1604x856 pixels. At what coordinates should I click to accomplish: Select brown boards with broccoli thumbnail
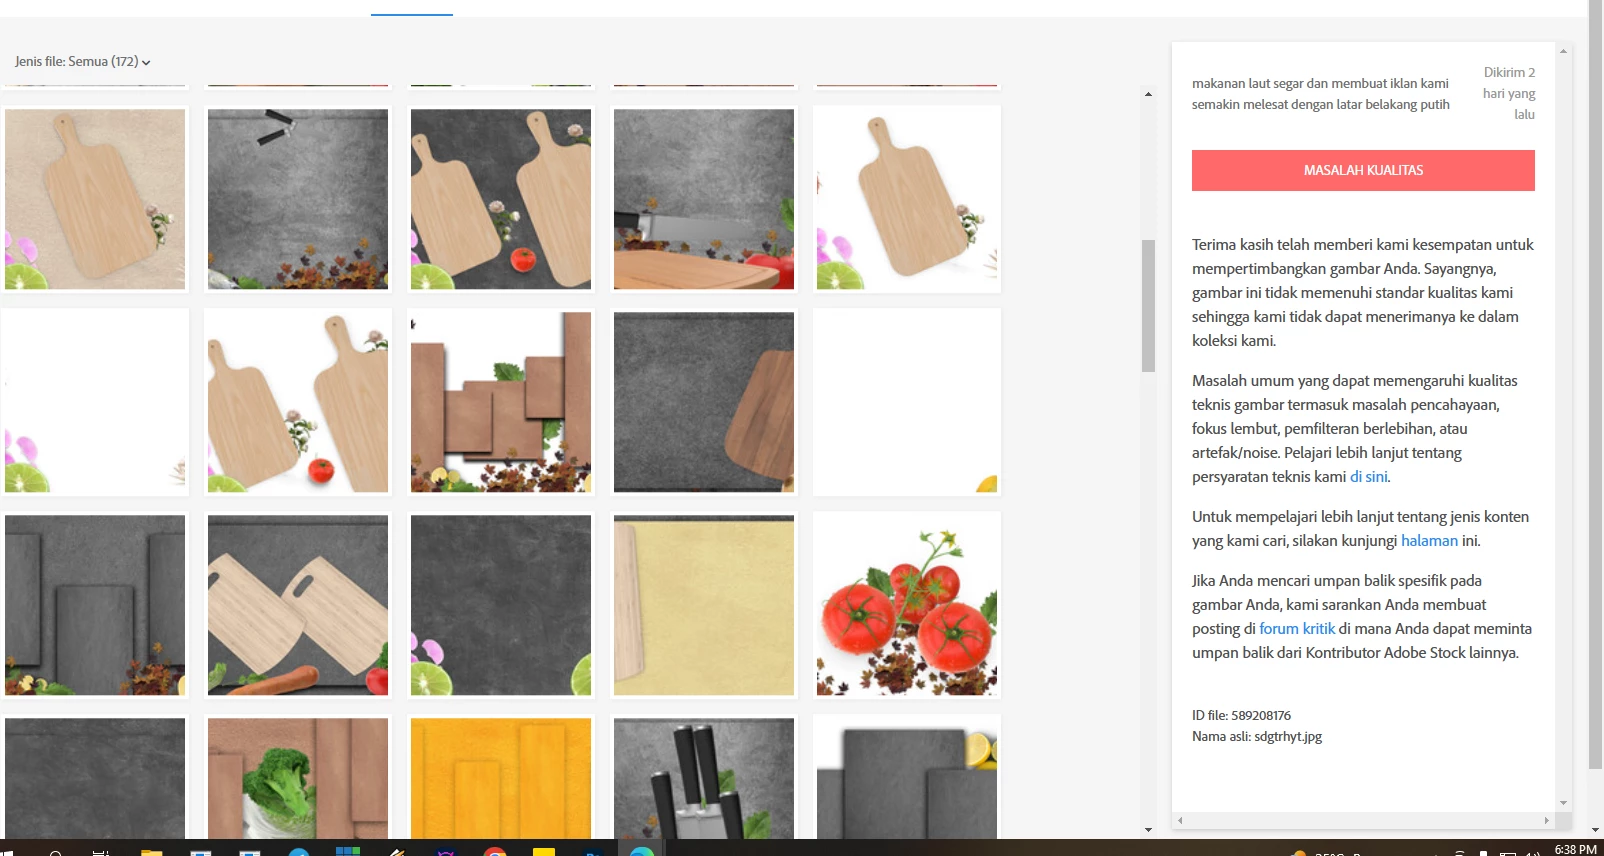click(x=298, y=778)
